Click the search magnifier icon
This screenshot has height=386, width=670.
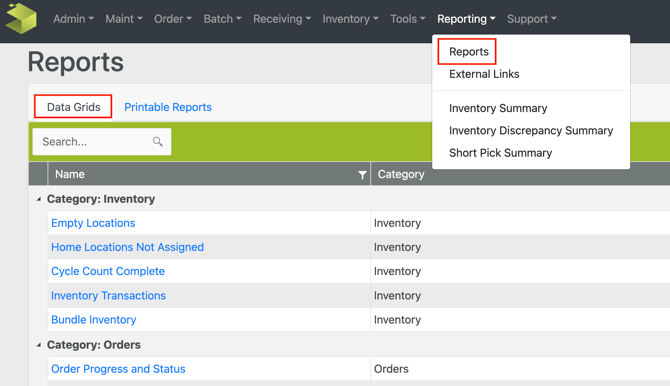(158, 141)
